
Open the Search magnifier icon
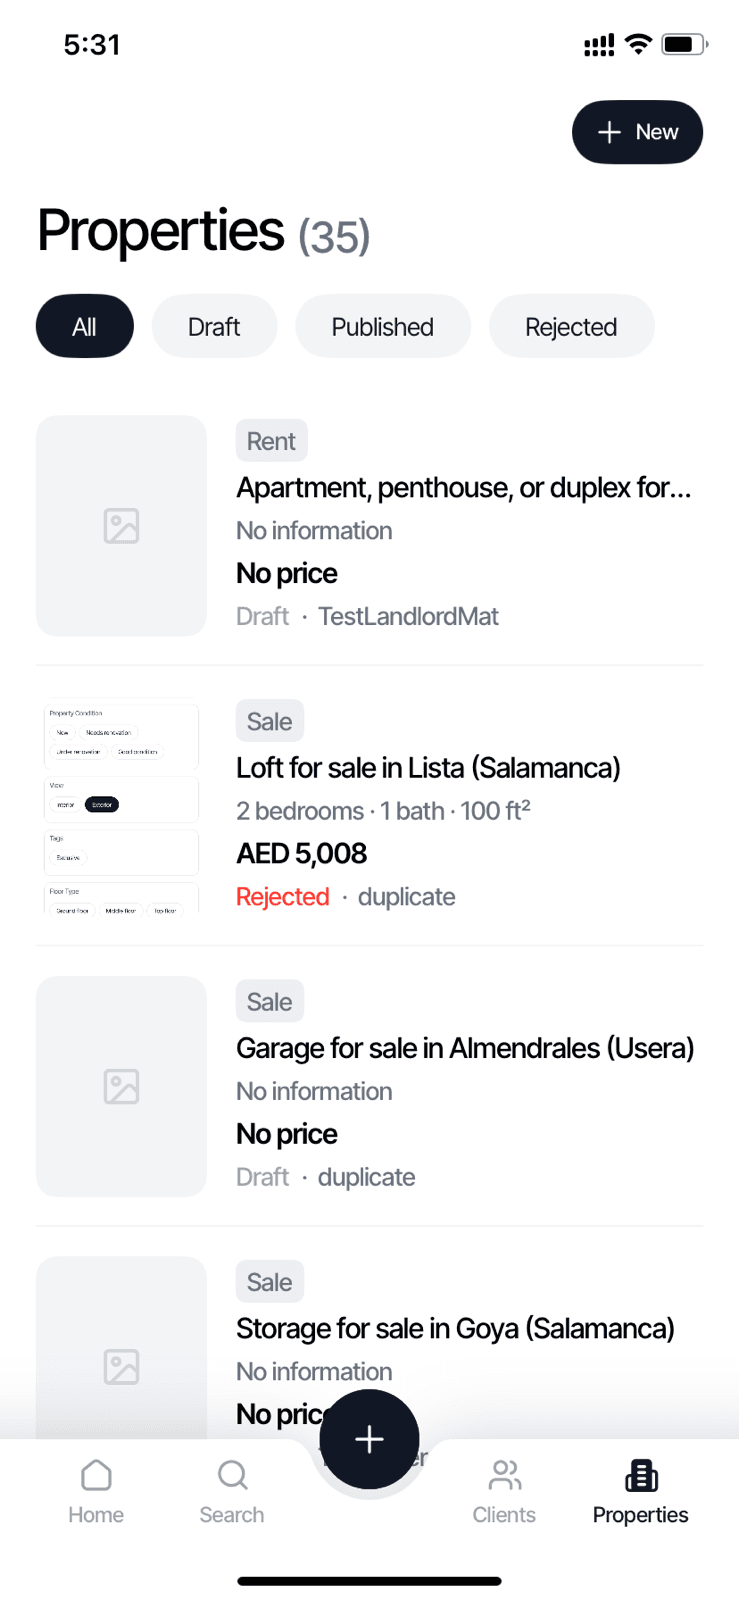[x=232, y=1477]
